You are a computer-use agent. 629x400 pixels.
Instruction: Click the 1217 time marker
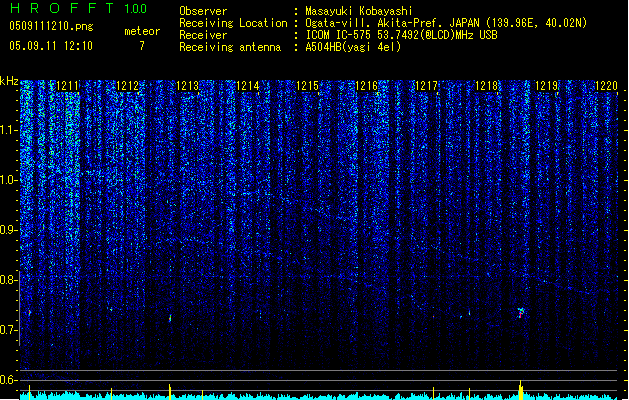click(x=426, y=86)
